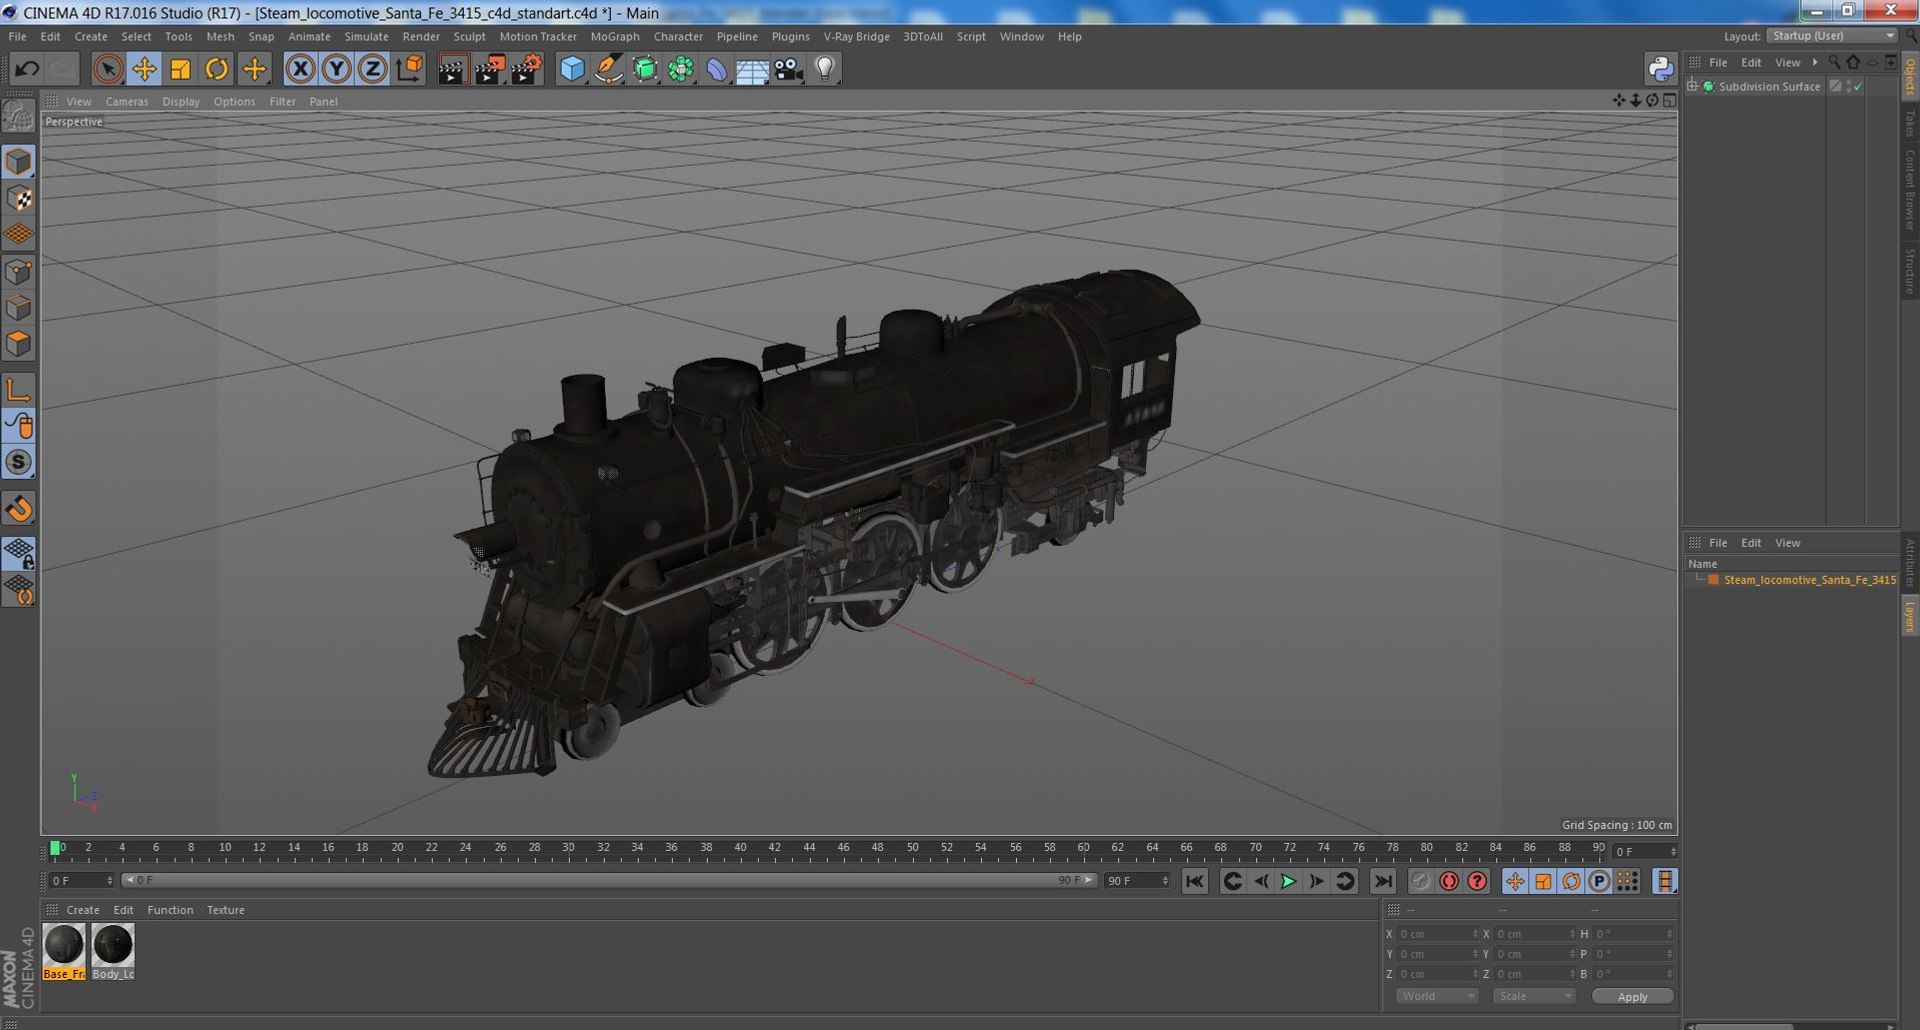Add a Cube primitive object
The image size is (1920, 1030).
pos(572,69)
